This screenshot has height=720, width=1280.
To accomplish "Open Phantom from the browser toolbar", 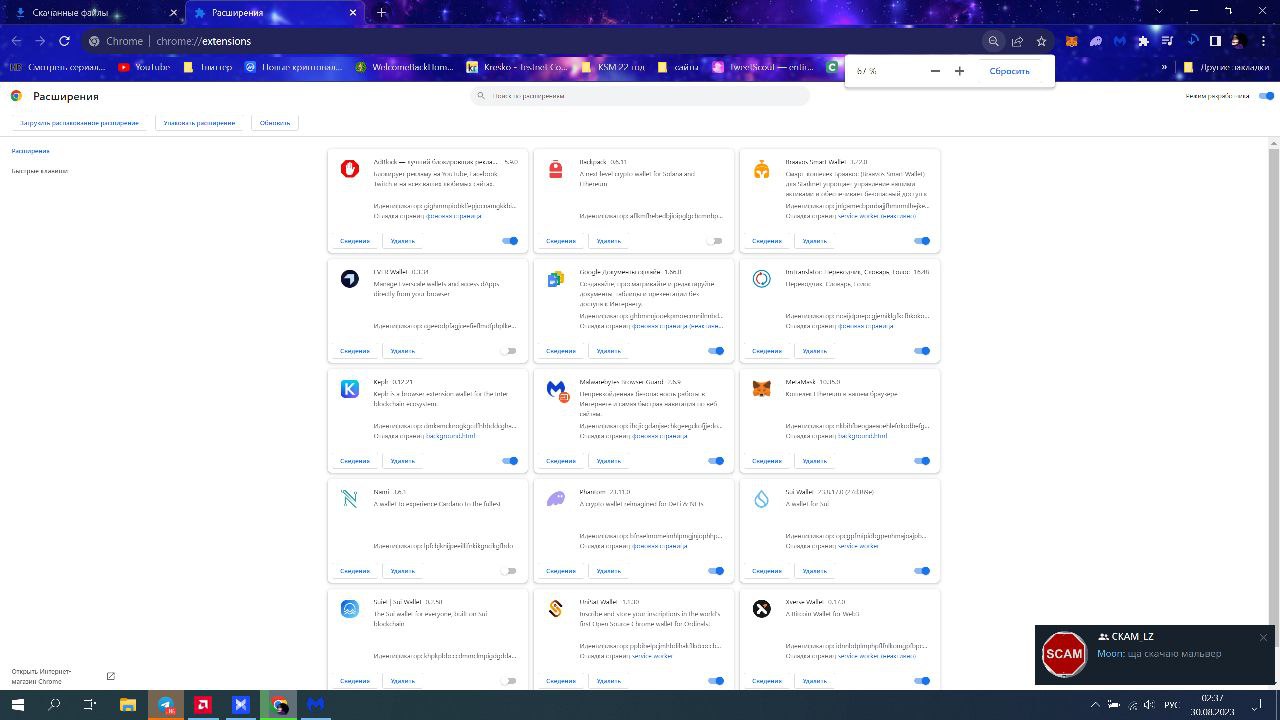I will click(x=1095, y=41).
